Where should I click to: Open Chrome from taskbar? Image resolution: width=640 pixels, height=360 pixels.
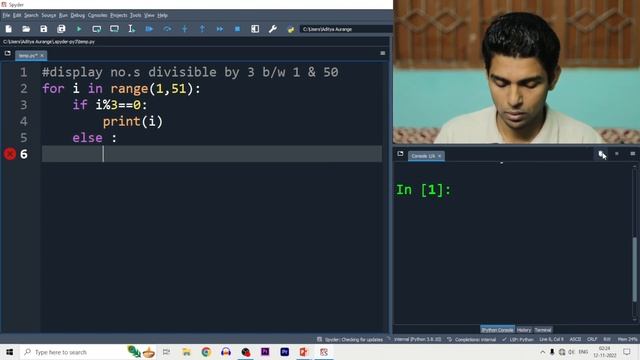[x=206, y=352]
